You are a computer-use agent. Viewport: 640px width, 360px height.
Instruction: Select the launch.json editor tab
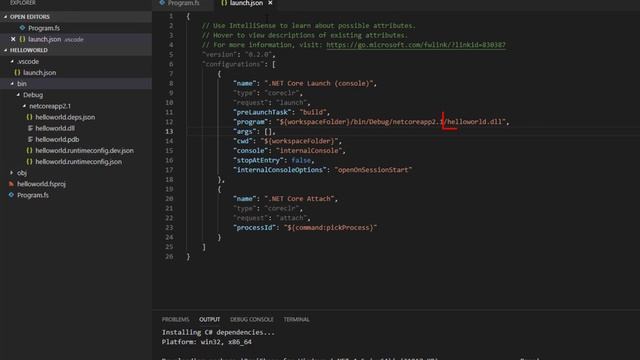[x=246, y=3]
